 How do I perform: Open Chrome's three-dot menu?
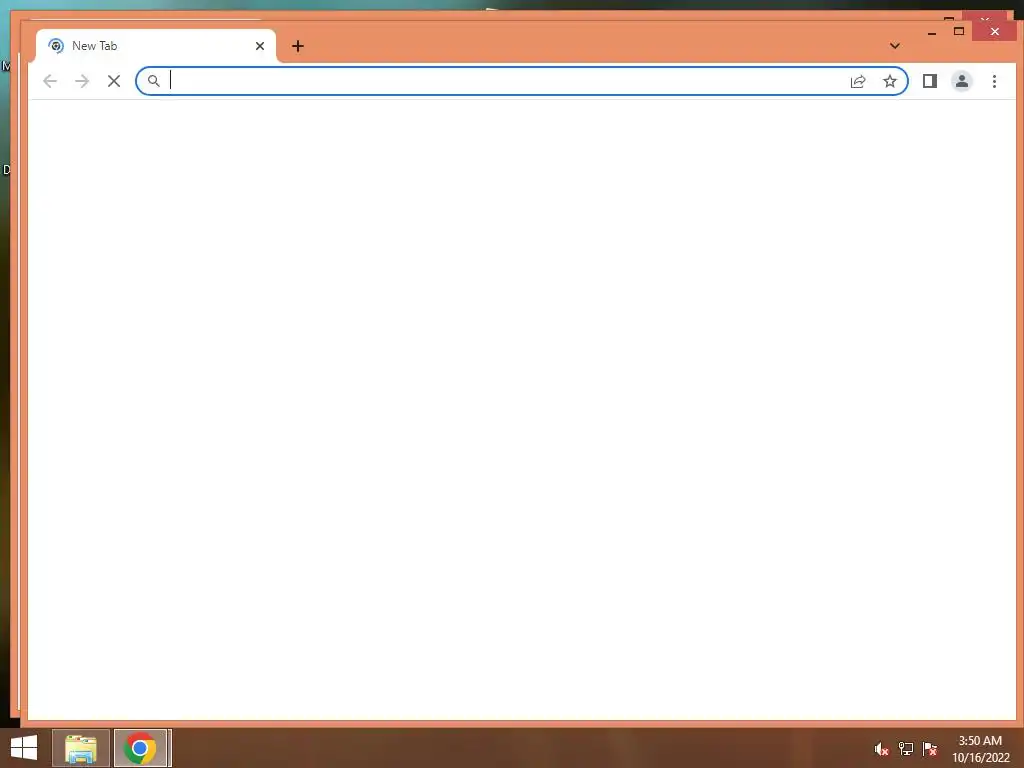(994, 81)
